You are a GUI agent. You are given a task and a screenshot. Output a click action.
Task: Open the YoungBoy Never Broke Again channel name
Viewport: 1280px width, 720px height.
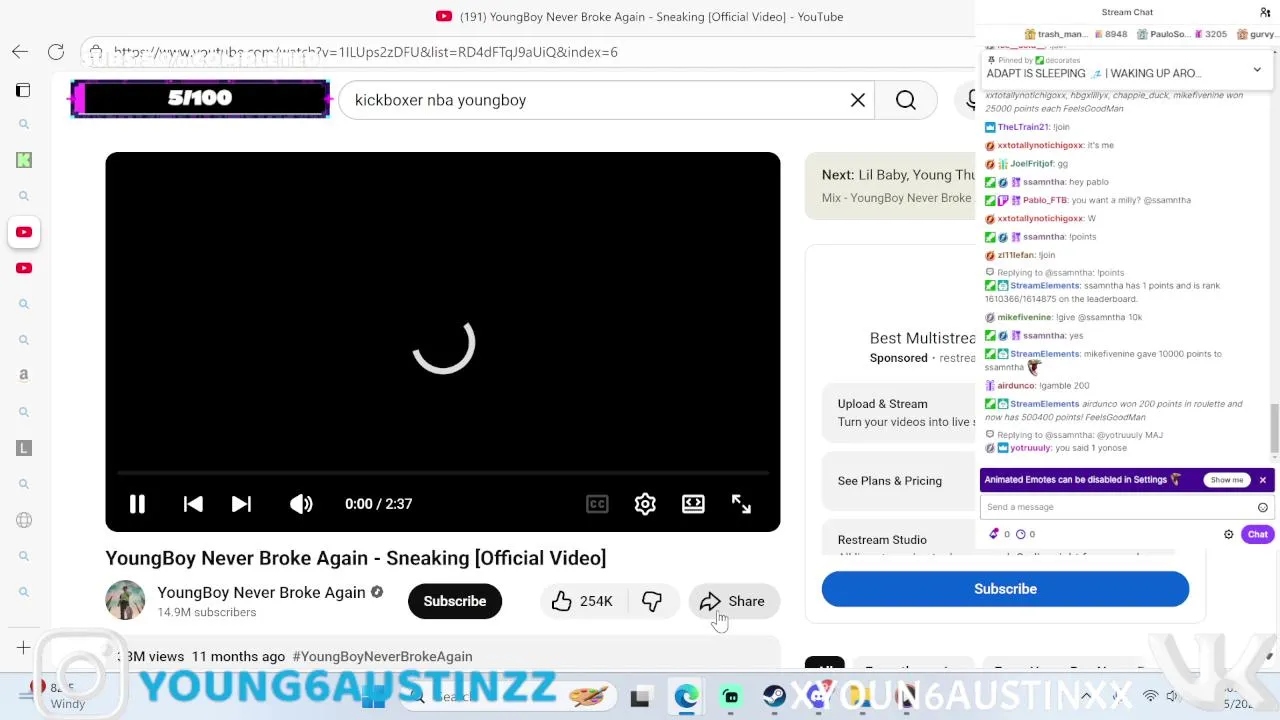[x=261, y=593]
